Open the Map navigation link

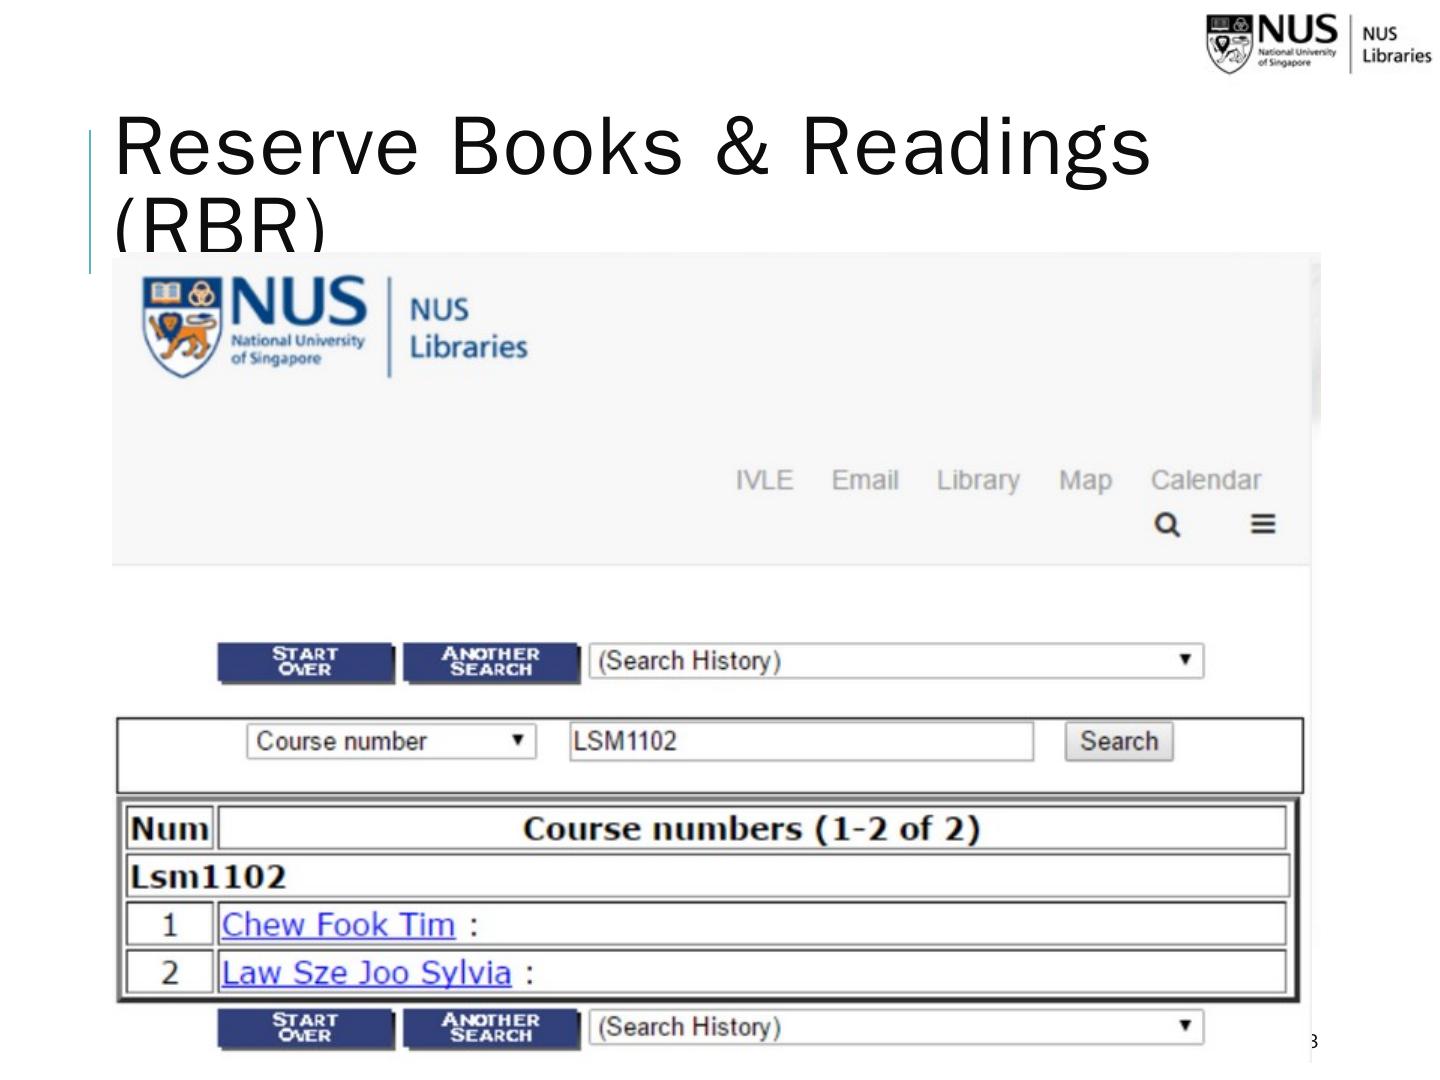[x=1085, y=481]
